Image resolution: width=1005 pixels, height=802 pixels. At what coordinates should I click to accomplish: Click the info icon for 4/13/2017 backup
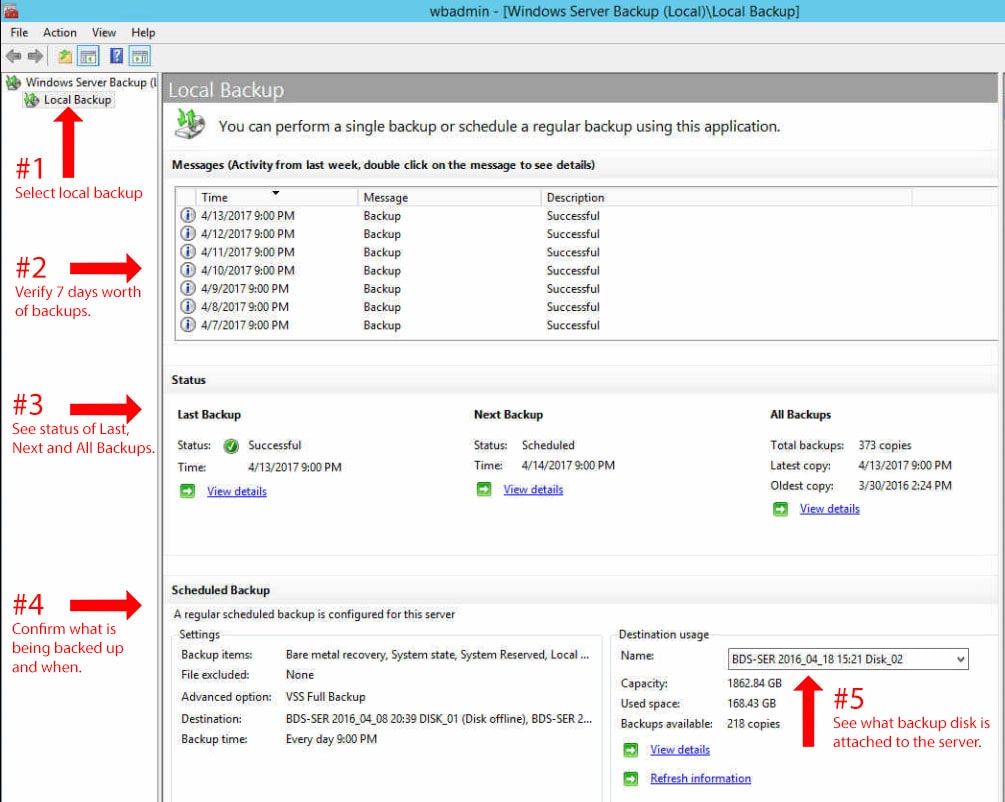pyautogui.click(x=187, y=215)
